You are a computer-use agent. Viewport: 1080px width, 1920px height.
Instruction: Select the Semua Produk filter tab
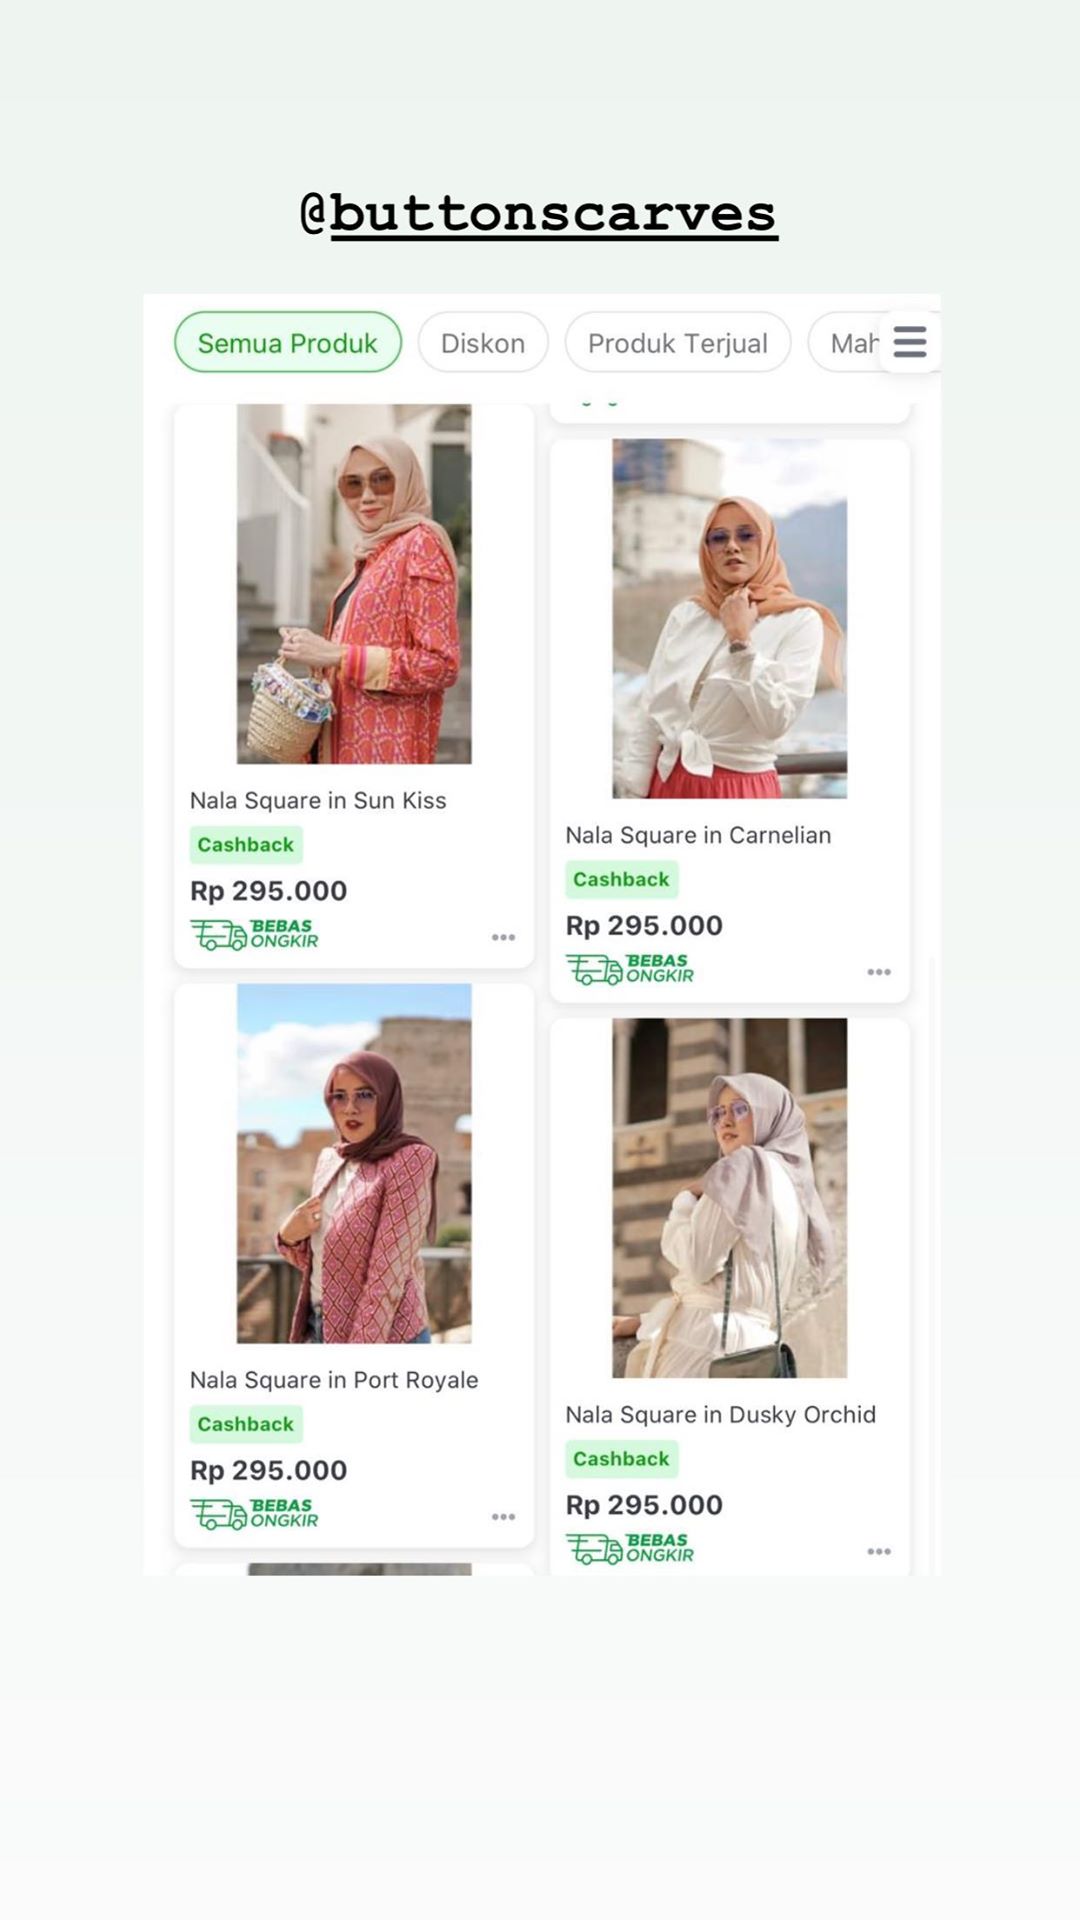point(288,343)
